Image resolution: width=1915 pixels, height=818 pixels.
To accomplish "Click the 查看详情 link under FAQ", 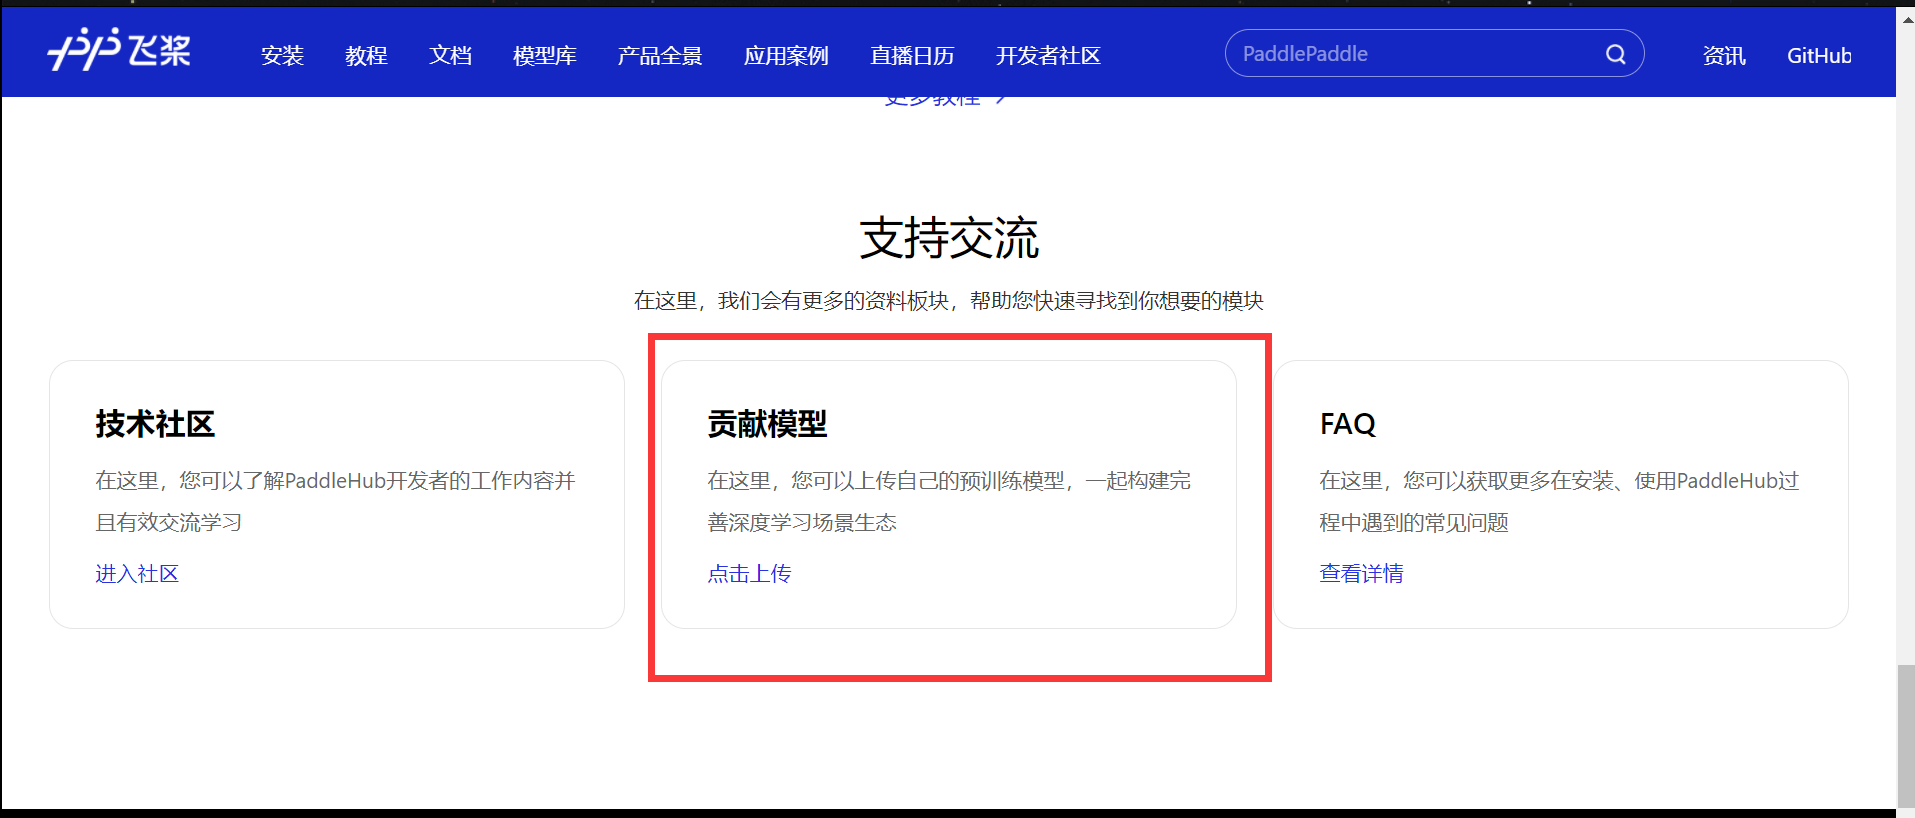I will coord(1361,574).
